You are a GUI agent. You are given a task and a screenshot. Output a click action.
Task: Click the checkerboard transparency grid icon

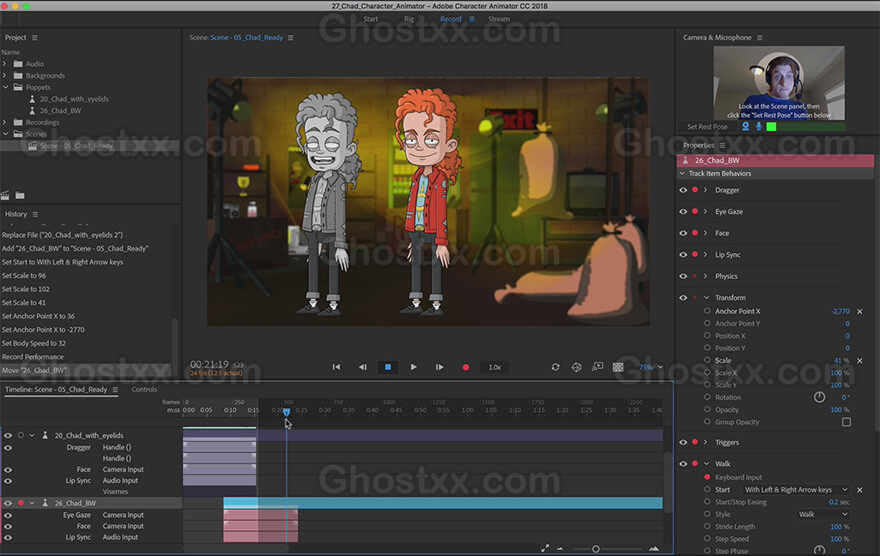point(618,367)
